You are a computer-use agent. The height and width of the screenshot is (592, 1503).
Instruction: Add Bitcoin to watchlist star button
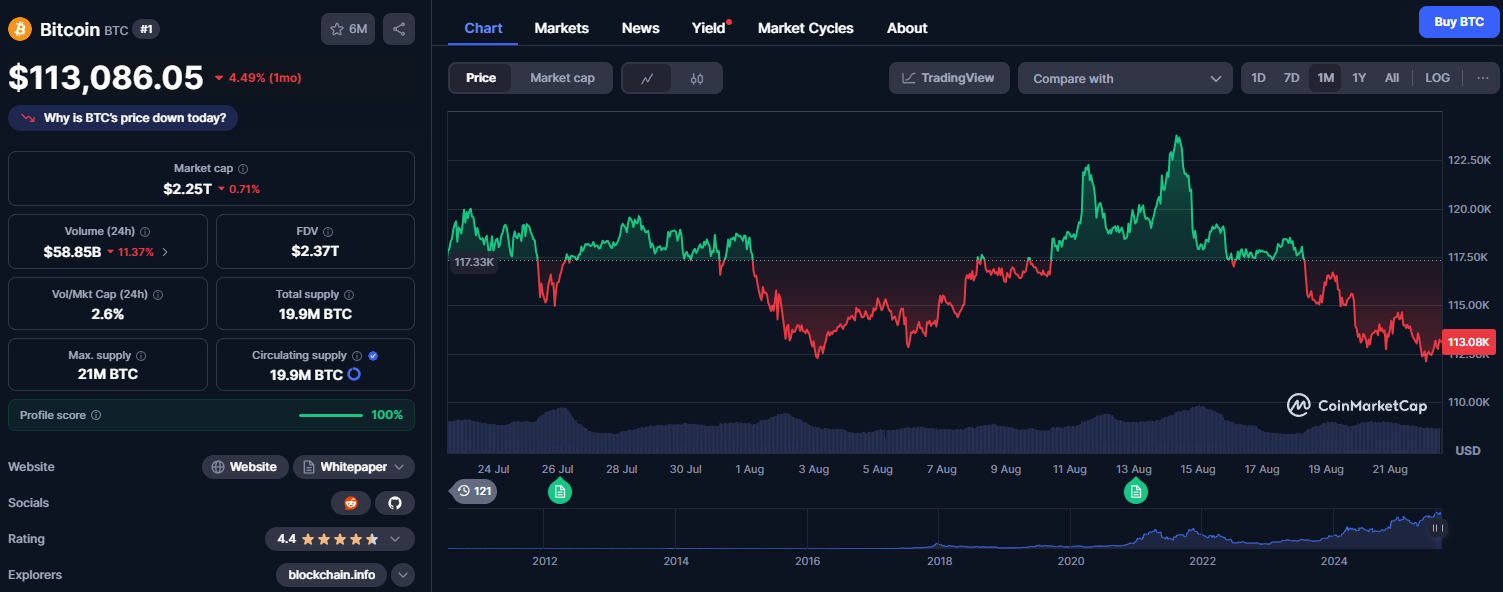point(348,29)
